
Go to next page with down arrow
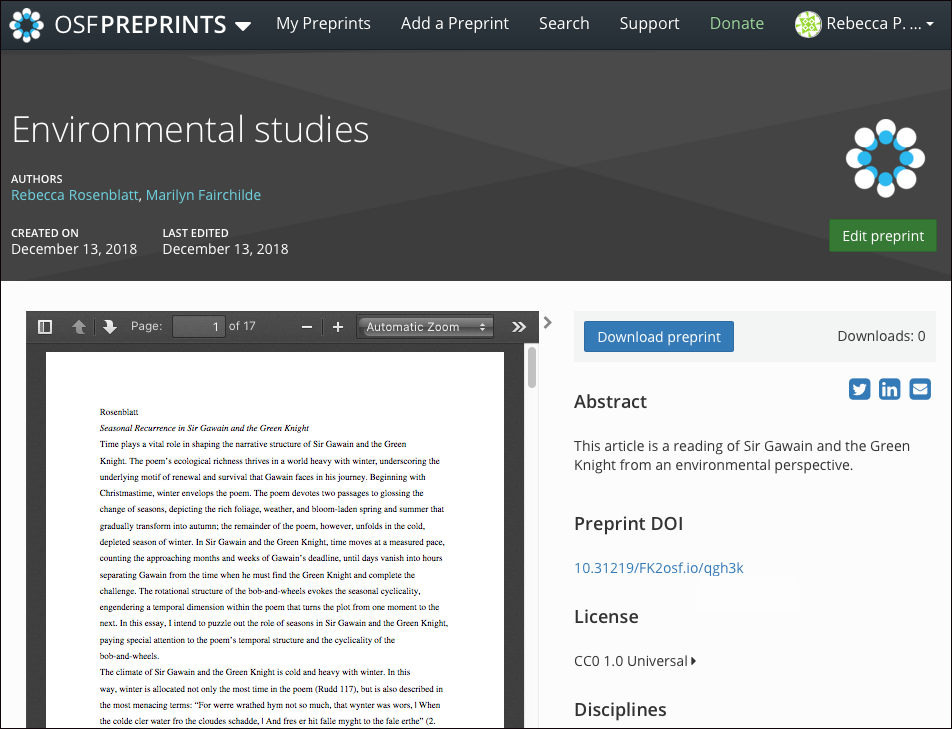109,326
